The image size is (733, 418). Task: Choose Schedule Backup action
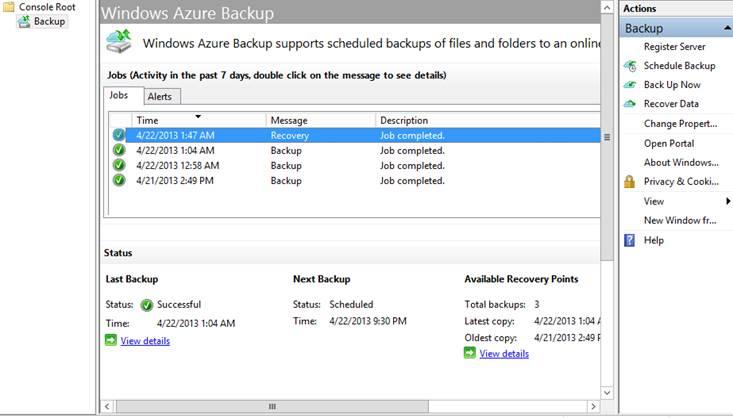tap(679, 66)
